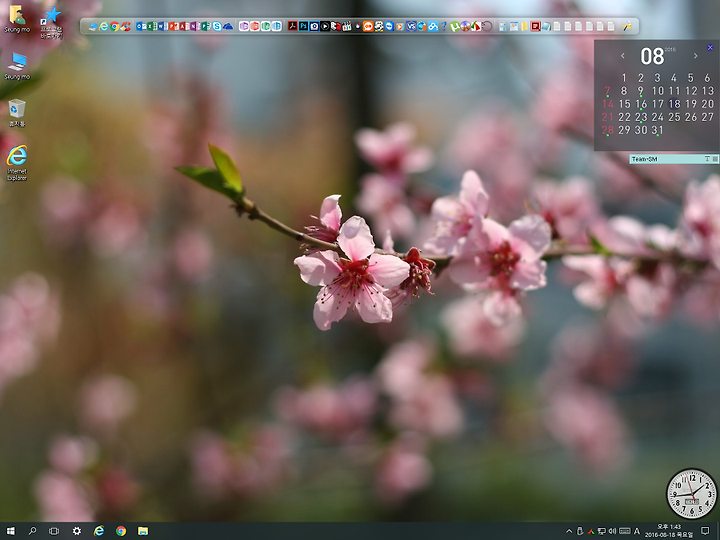720x540 pixels.
Task: Click the Safely Remove Hardware tray icon
Action: pyautogui.click(x=580, y=531)
